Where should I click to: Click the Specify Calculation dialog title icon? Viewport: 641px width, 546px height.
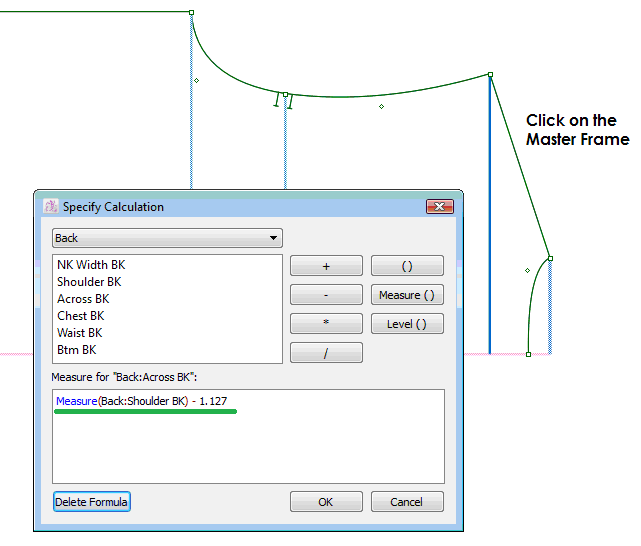click(x=50, y=207)
